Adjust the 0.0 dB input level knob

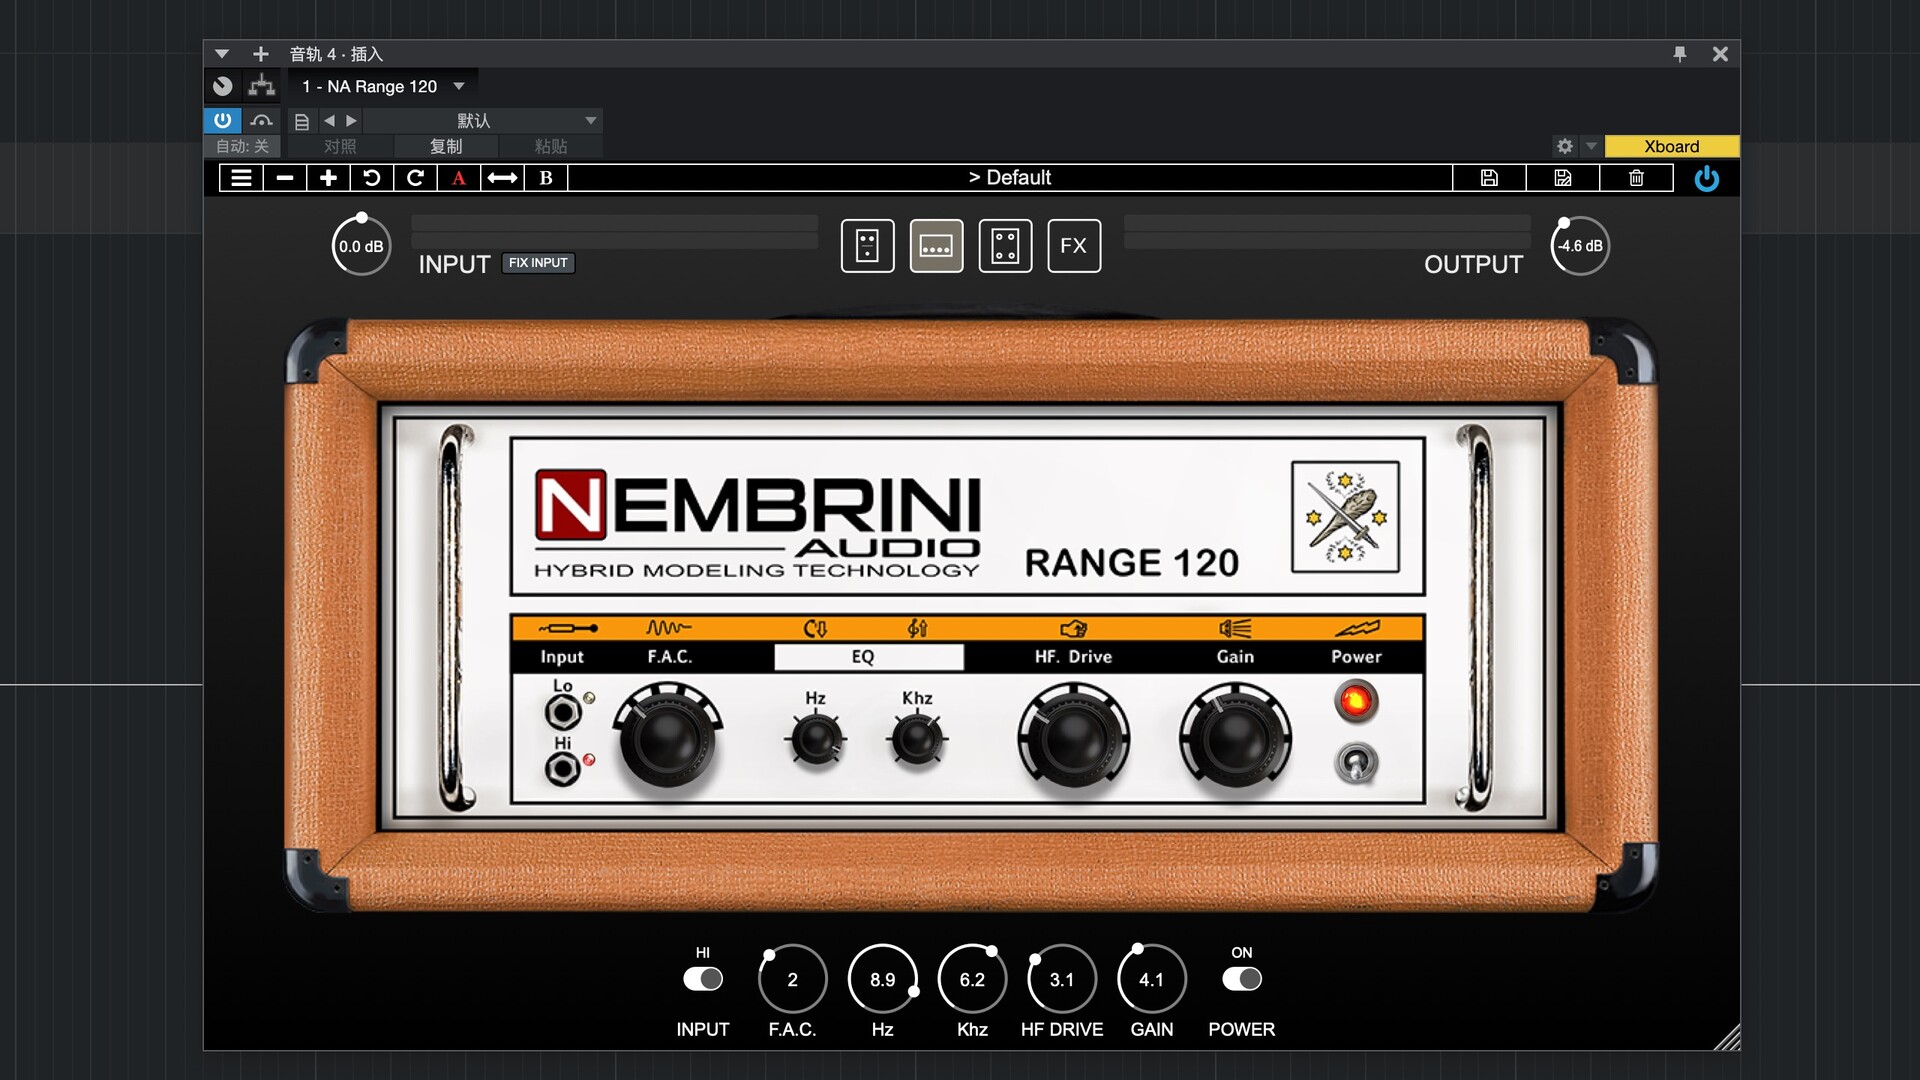pos(361,246)
